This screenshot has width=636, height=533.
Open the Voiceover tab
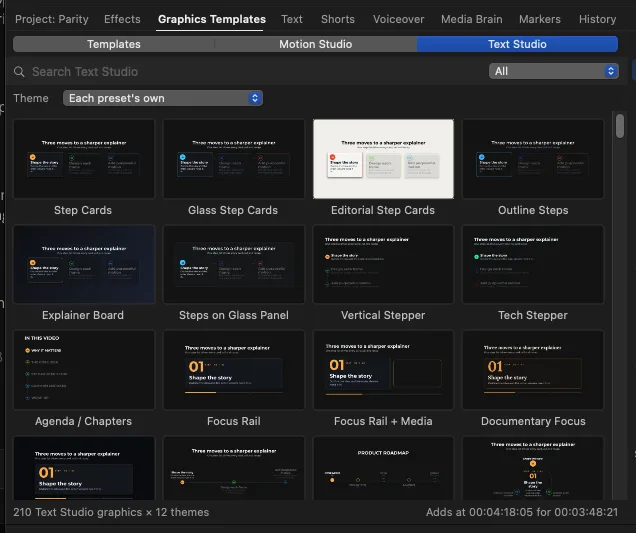tap(398, 19)
